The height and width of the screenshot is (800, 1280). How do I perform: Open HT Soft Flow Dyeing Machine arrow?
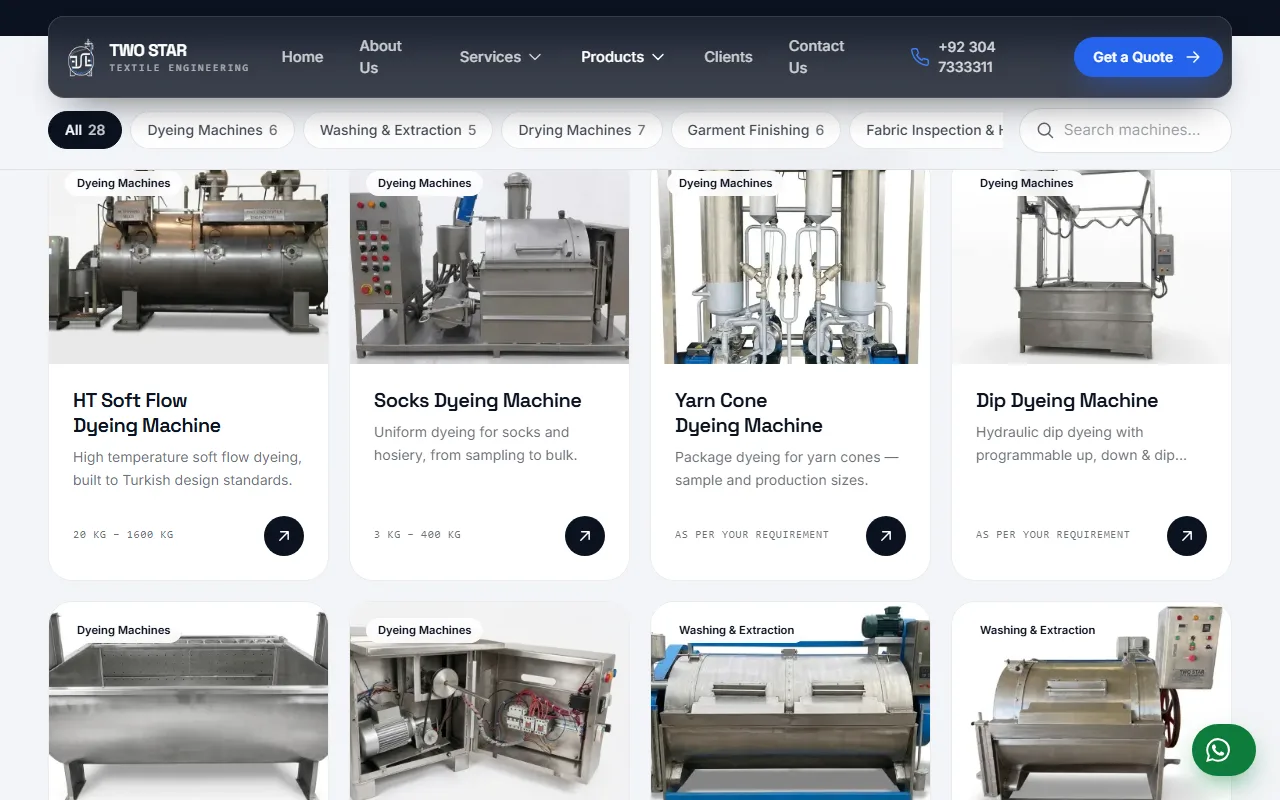click(284, 536)
